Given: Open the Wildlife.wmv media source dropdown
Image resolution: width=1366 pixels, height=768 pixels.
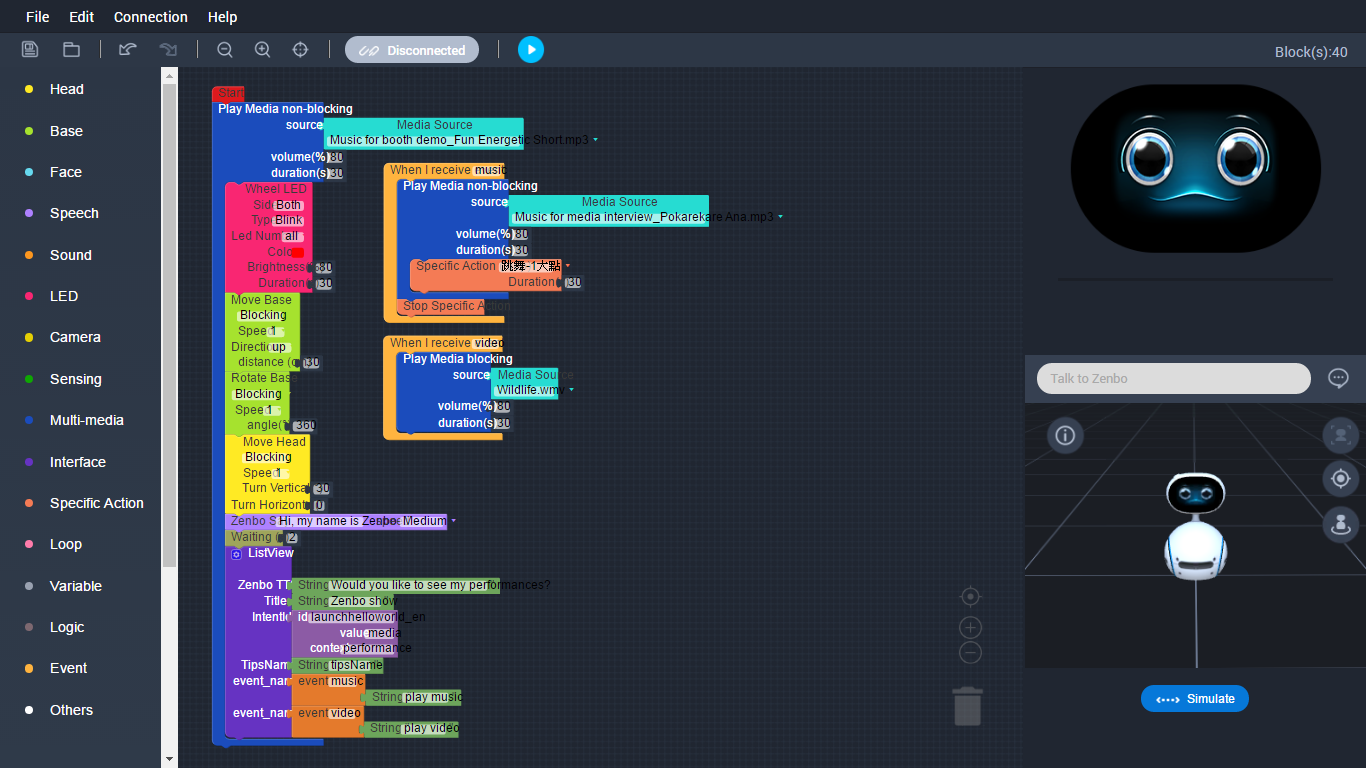Looking at the screenshot, I should [x=571, y=390].
